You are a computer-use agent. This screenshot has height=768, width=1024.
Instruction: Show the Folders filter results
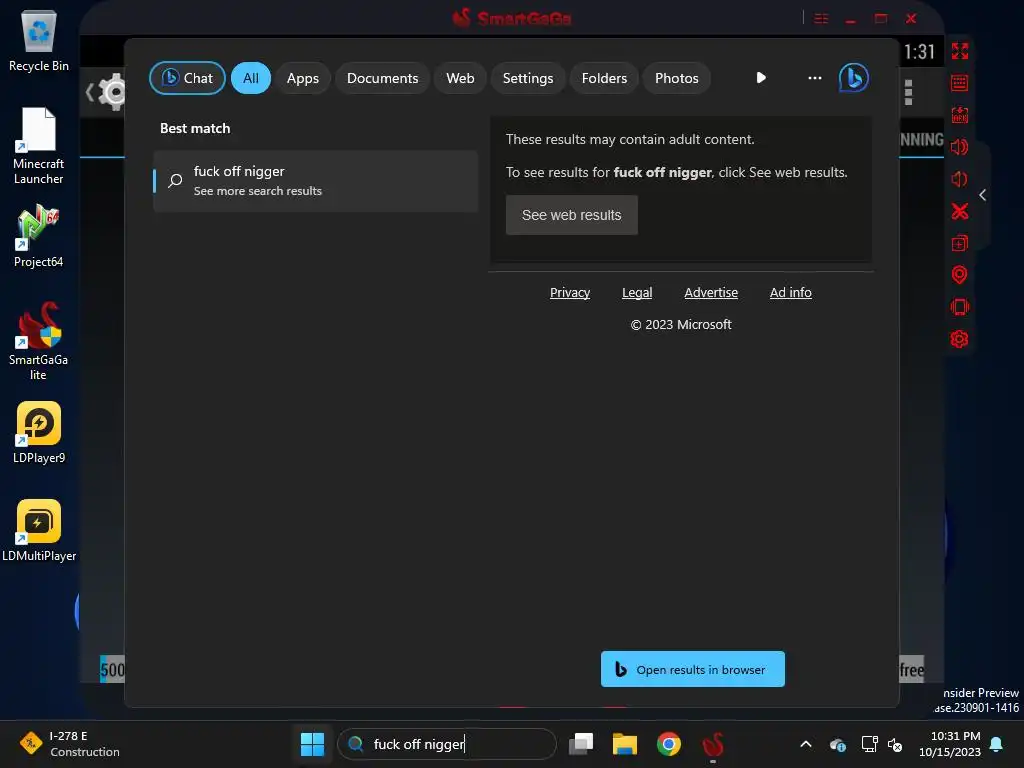coord(604,78)
